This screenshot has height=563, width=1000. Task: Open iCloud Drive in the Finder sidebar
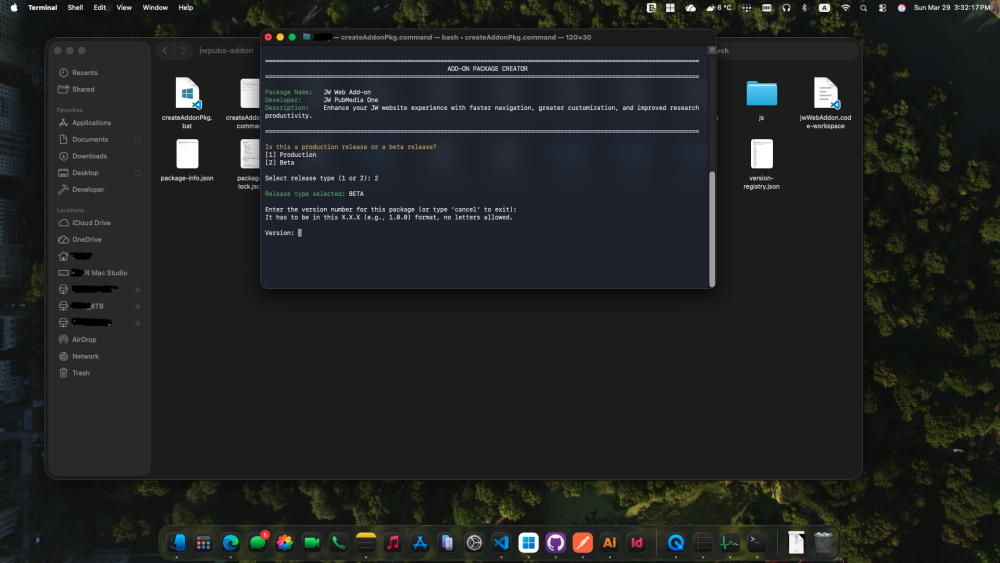point(91,223)
